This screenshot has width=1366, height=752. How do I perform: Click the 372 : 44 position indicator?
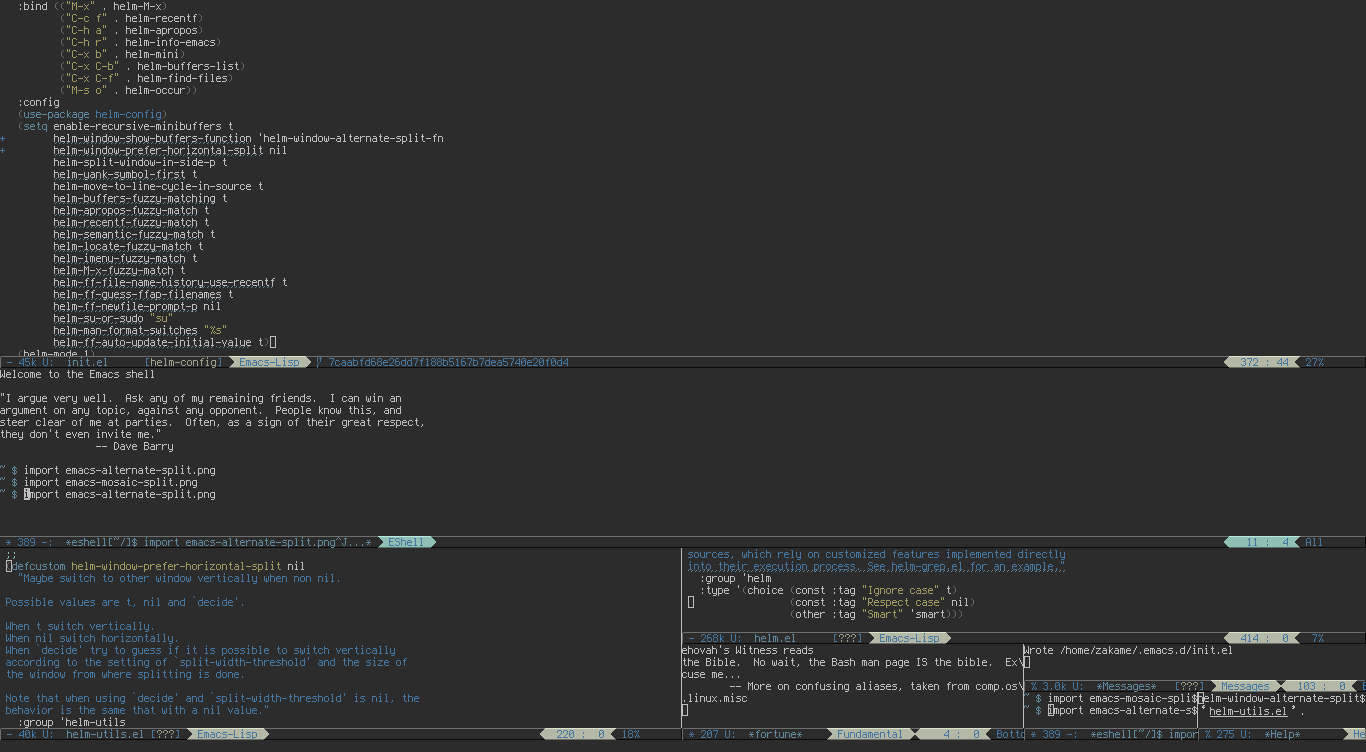pos(1264,362)
